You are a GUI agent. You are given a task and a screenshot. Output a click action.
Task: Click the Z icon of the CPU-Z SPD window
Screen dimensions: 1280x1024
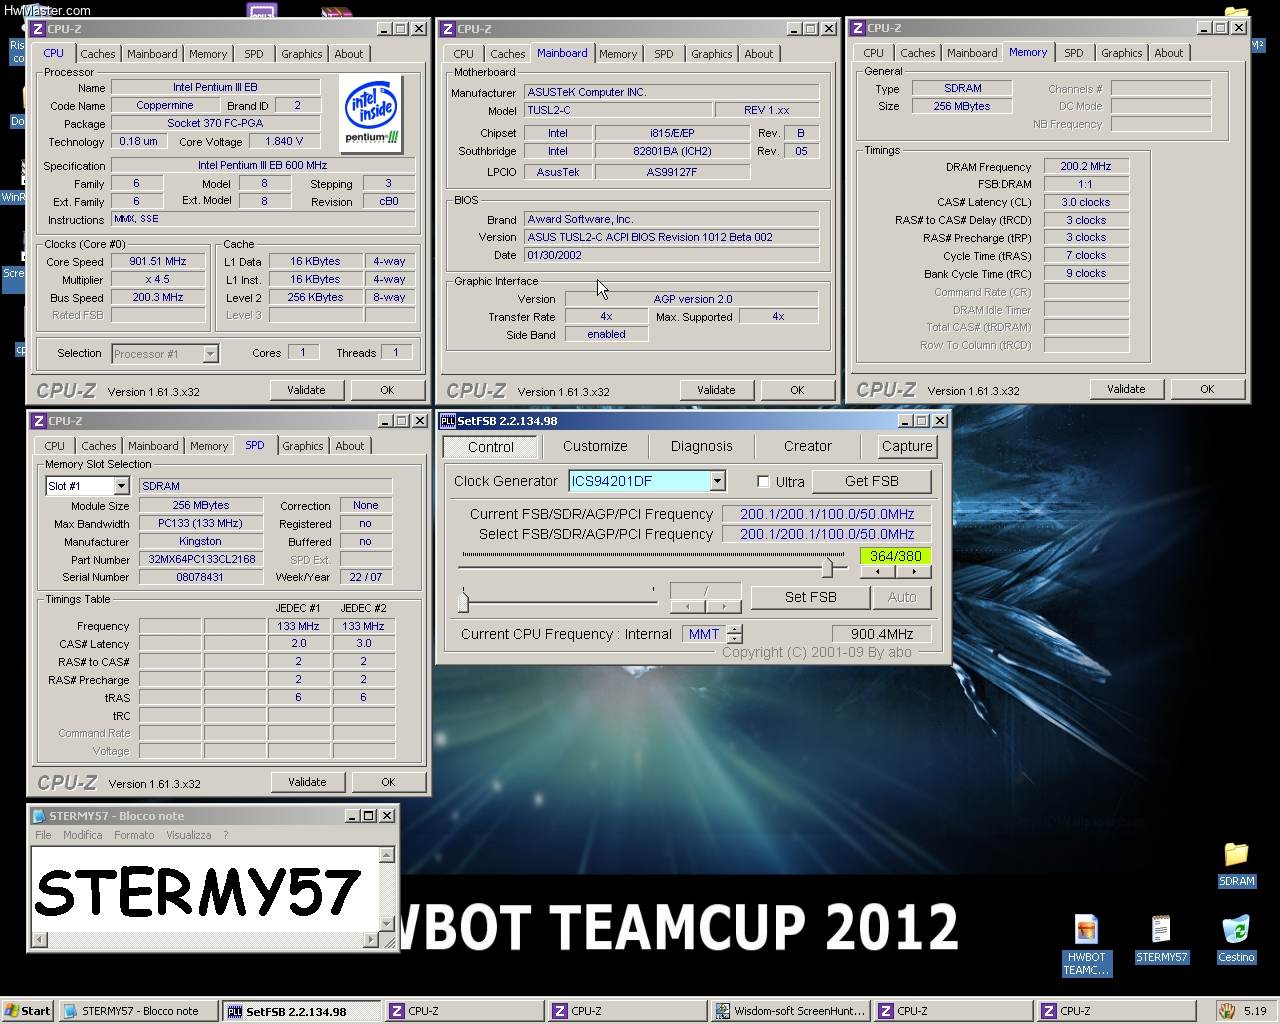39,421
